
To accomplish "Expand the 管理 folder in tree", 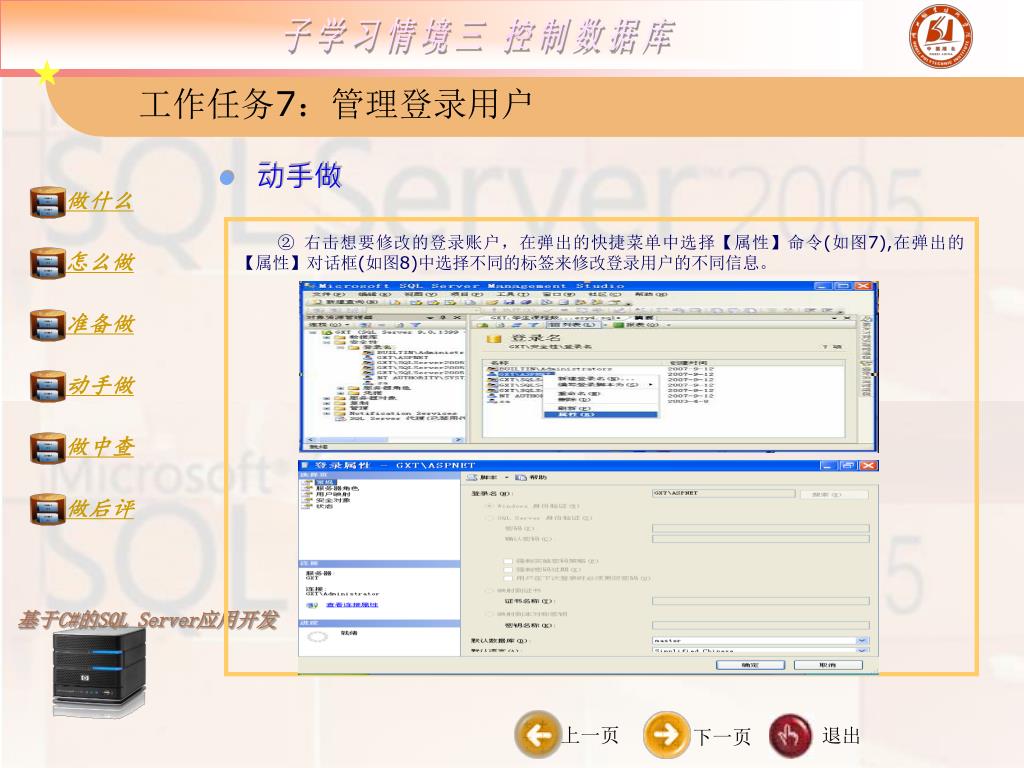I will [327, 408].
